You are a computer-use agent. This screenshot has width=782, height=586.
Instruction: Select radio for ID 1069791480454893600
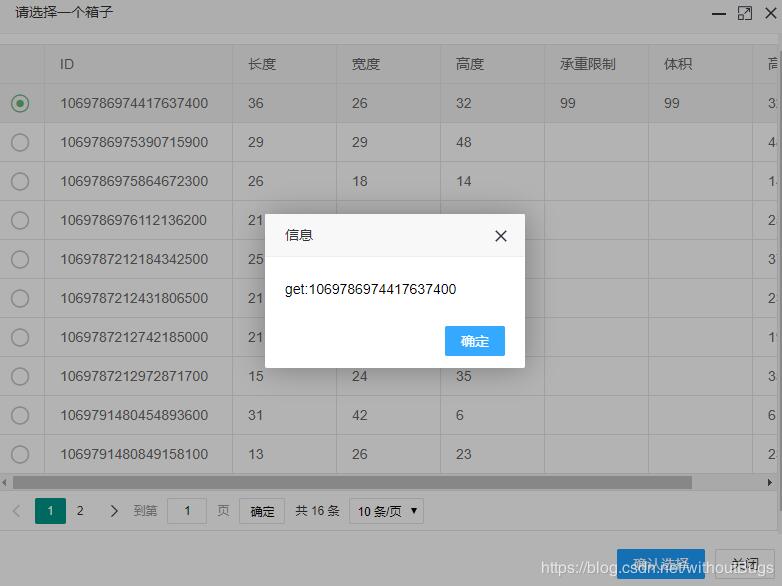20,415
